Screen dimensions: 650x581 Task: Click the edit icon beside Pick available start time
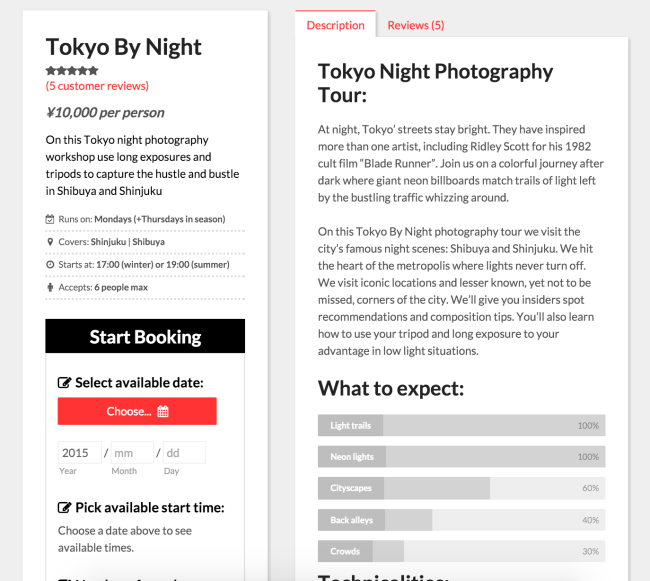click(x=64, y=507)
